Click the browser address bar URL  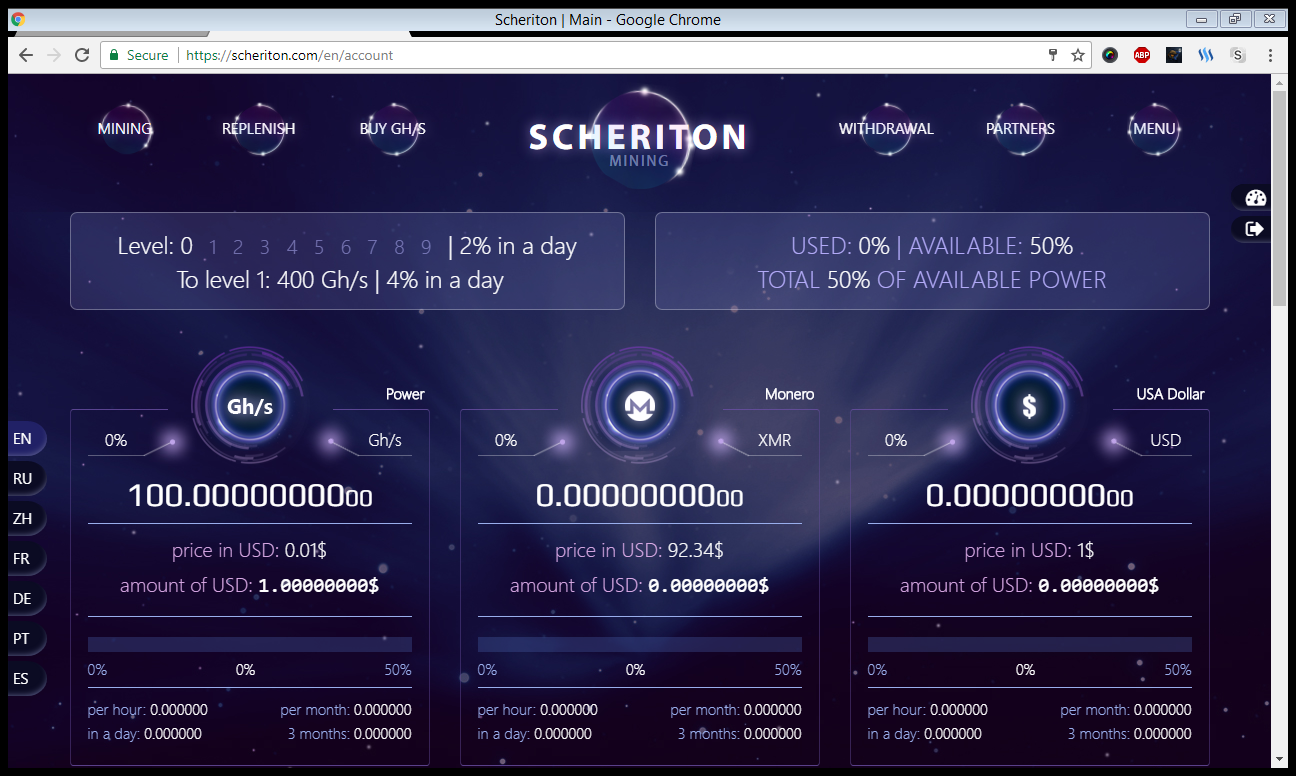pyautogui.click(x=290, y=55)
